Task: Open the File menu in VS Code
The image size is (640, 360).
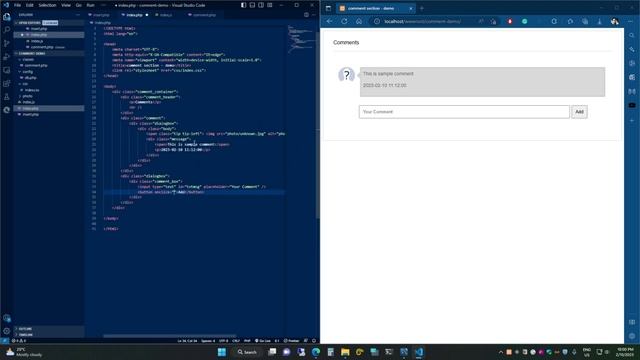Action: [17, 5]
